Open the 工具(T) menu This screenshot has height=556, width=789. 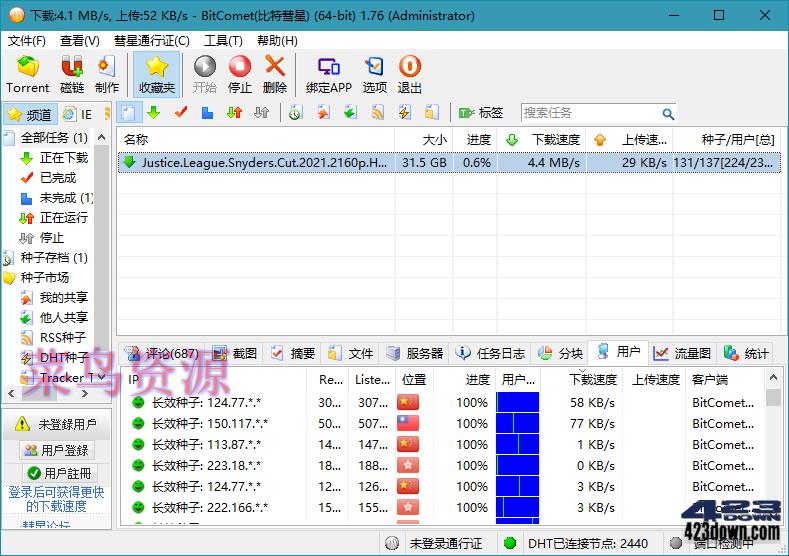(223, 41)
